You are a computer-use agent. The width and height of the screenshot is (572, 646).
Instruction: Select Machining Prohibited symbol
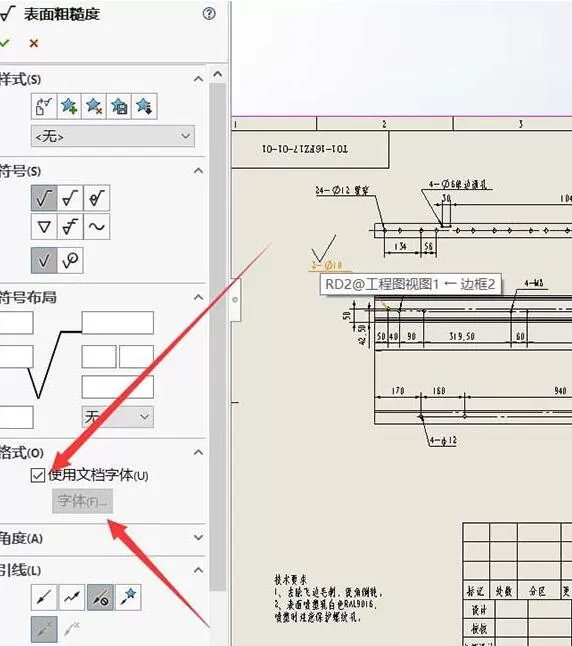(96, 198)
